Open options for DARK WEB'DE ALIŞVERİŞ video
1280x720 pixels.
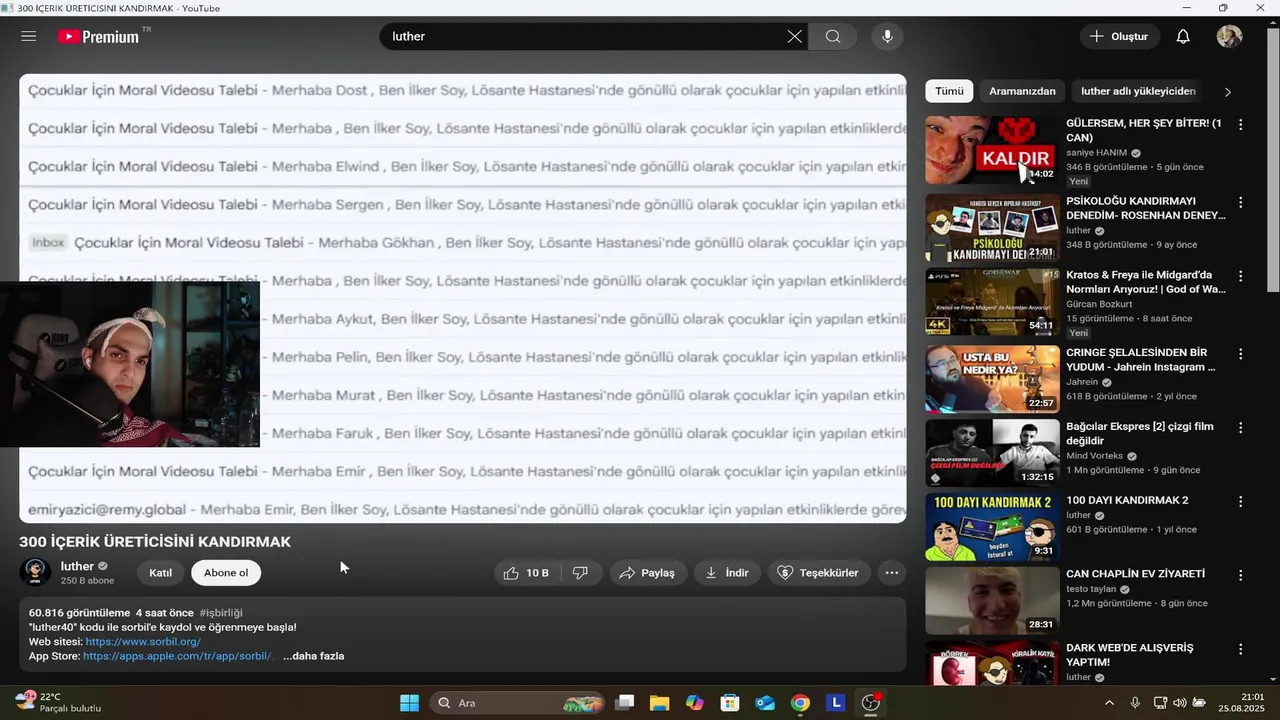pyautogui.click(x=1241, y=650)
